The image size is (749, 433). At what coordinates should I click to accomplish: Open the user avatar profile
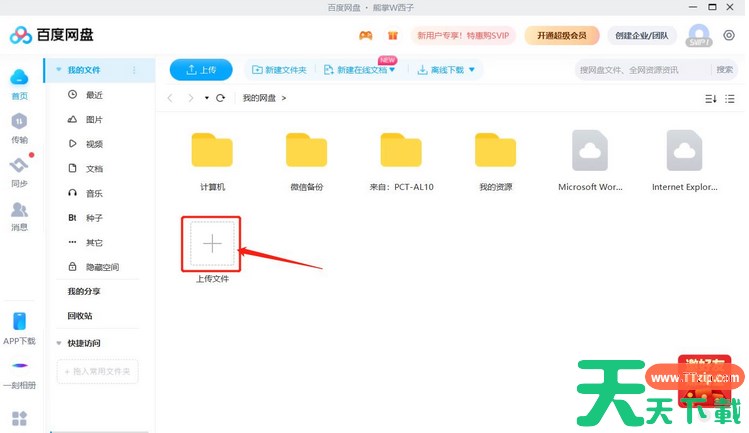(x=699, y=35)
